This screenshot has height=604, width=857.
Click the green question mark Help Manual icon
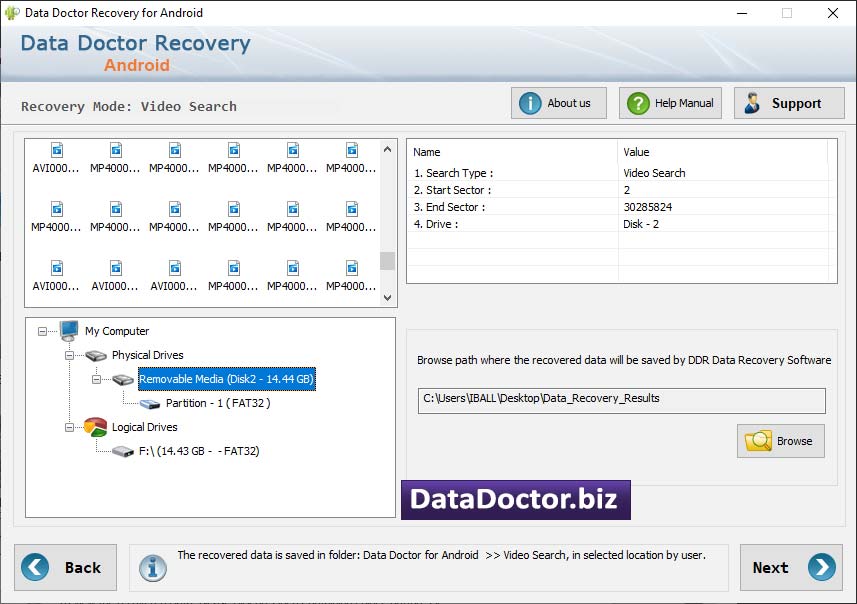636,102
